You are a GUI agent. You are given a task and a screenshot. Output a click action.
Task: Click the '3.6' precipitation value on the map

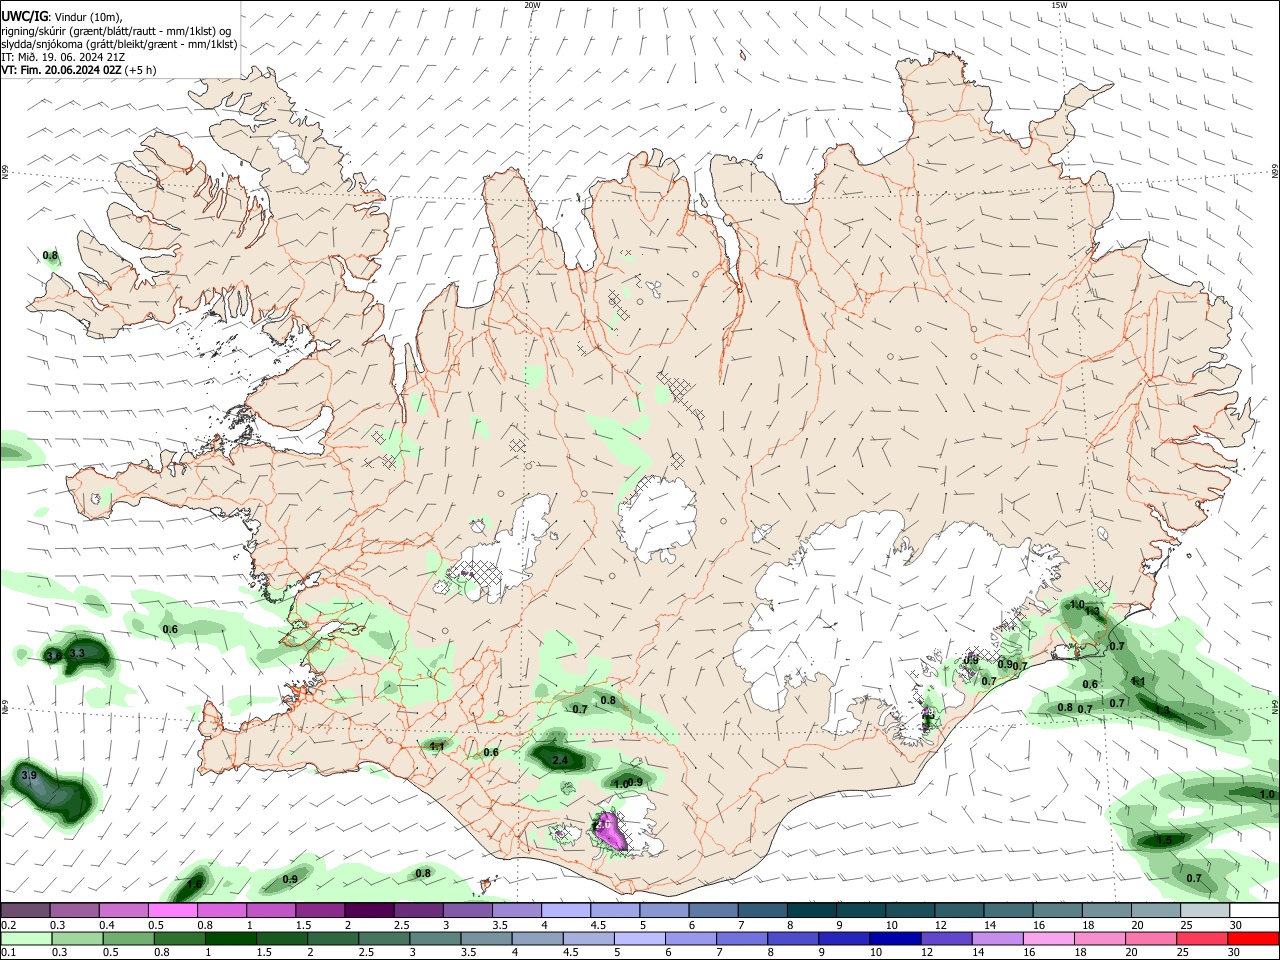[x=54, y=656]
